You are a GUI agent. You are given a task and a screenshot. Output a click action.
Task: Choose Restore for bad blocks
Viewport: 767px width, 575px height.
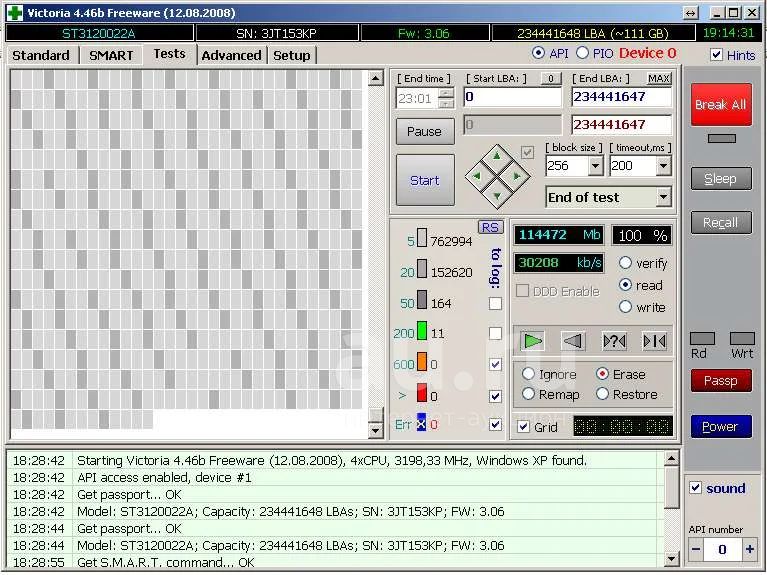click(x=602, y=393)
